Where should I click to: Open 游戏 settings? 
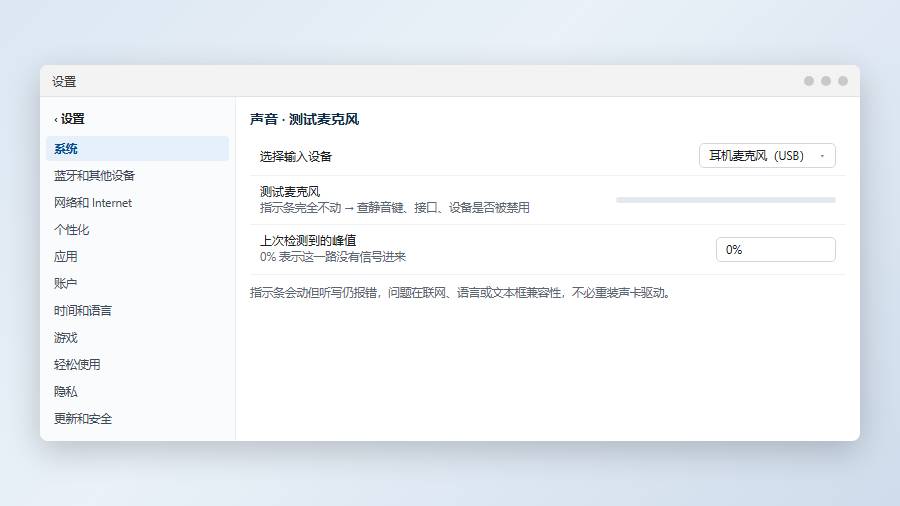(x=137, y=337)
